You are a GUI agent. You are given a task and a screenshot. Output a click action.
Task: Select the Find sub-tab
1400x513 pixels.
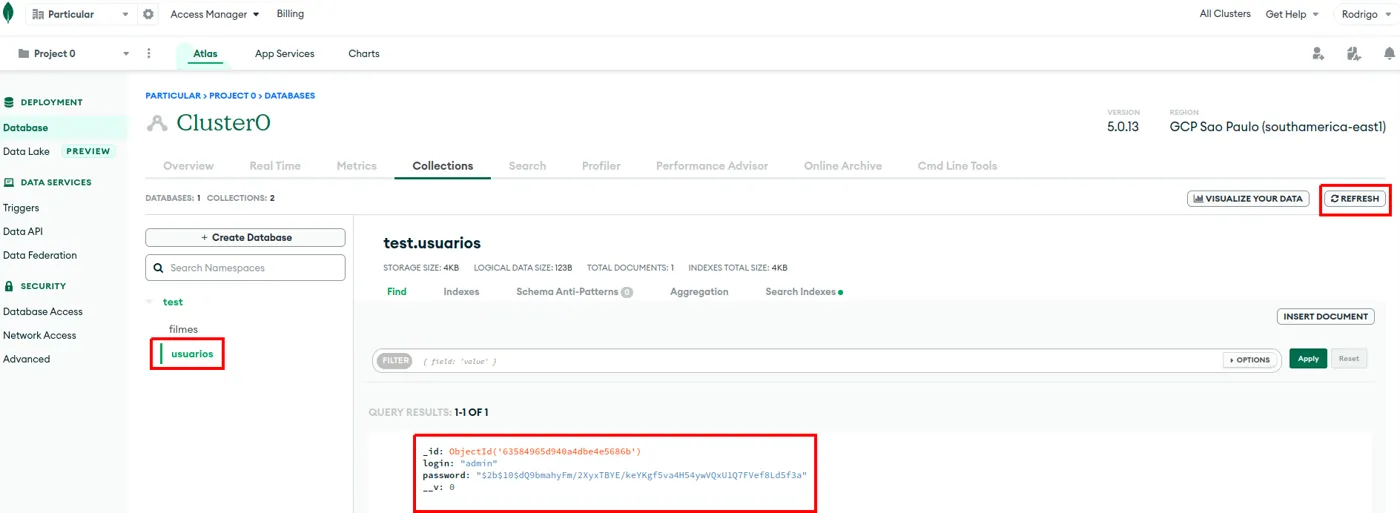(x=397, y=292)
